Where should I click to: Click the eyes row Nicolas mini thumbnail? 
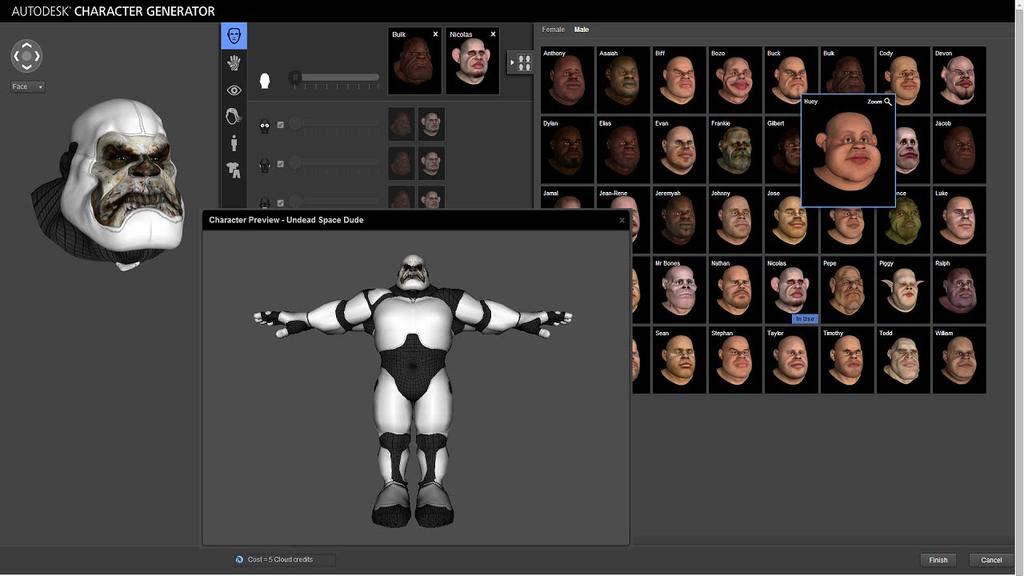pyautogui.click(x=431, y=124)
